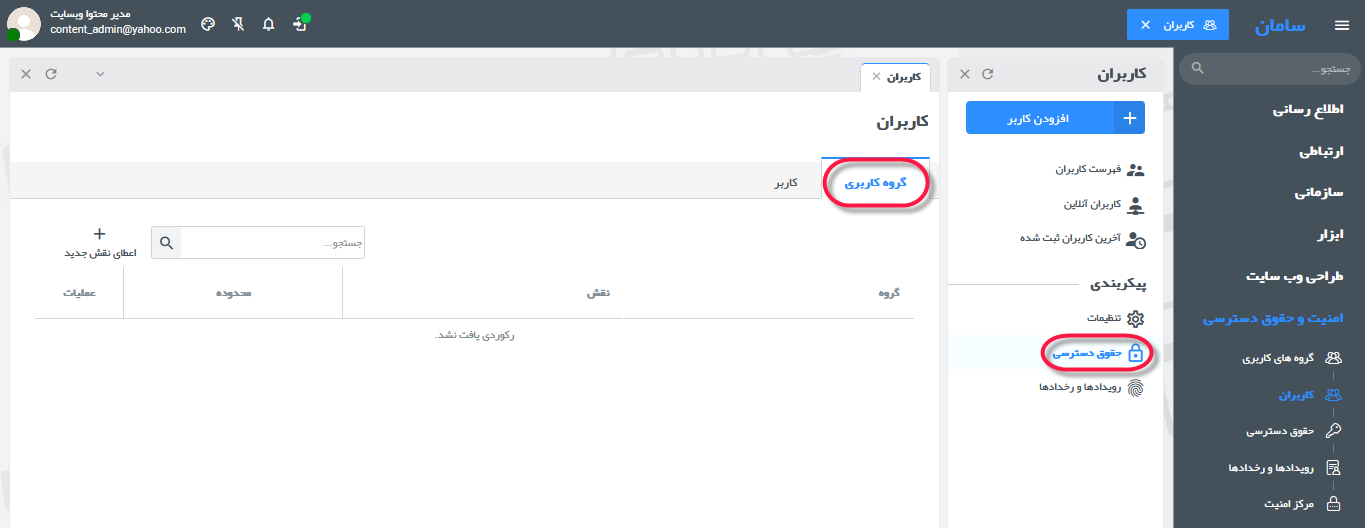Viewport: 1365px width, 528px height.
Task: Open رویدادها و رخدادها with fingerprint icon
Action: [x=1092, y=387]
